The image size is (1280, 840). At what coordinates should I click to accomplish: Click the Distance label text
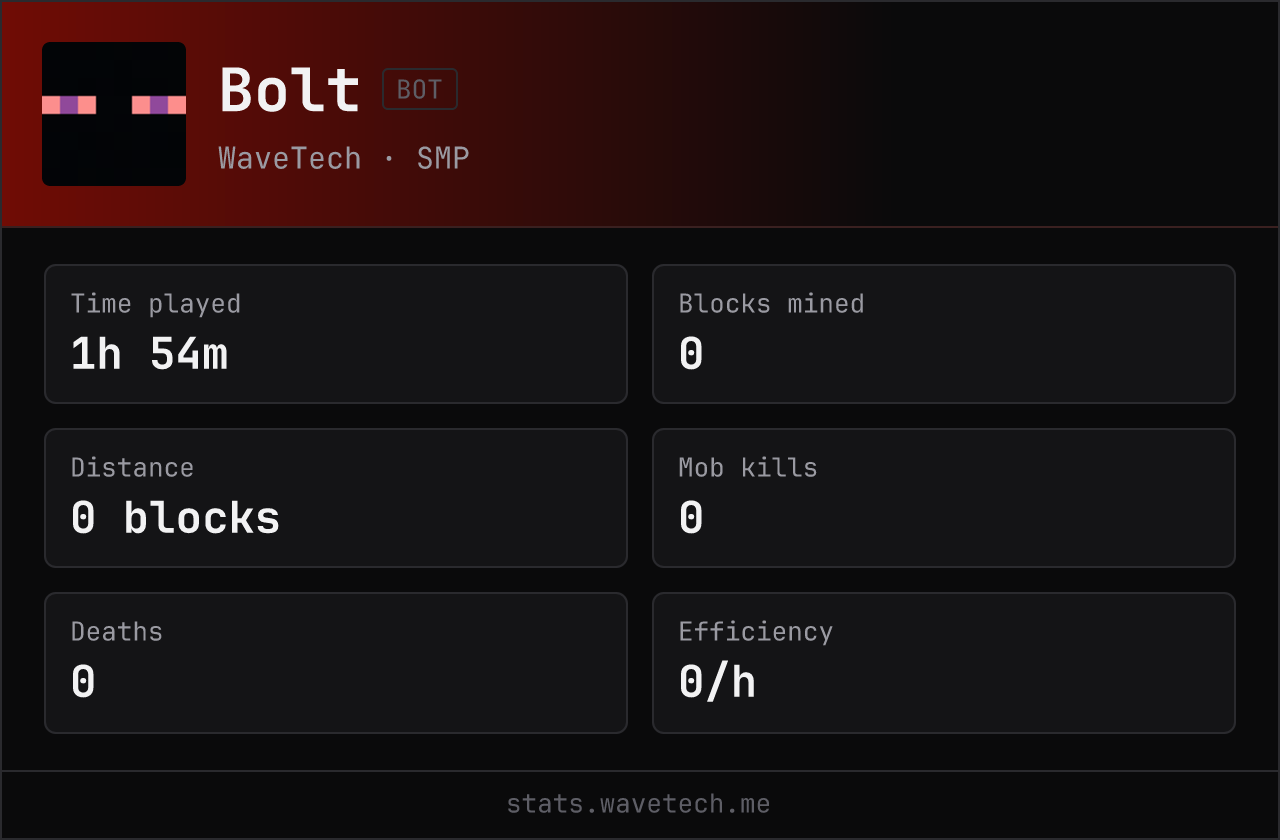click(132, 468)
